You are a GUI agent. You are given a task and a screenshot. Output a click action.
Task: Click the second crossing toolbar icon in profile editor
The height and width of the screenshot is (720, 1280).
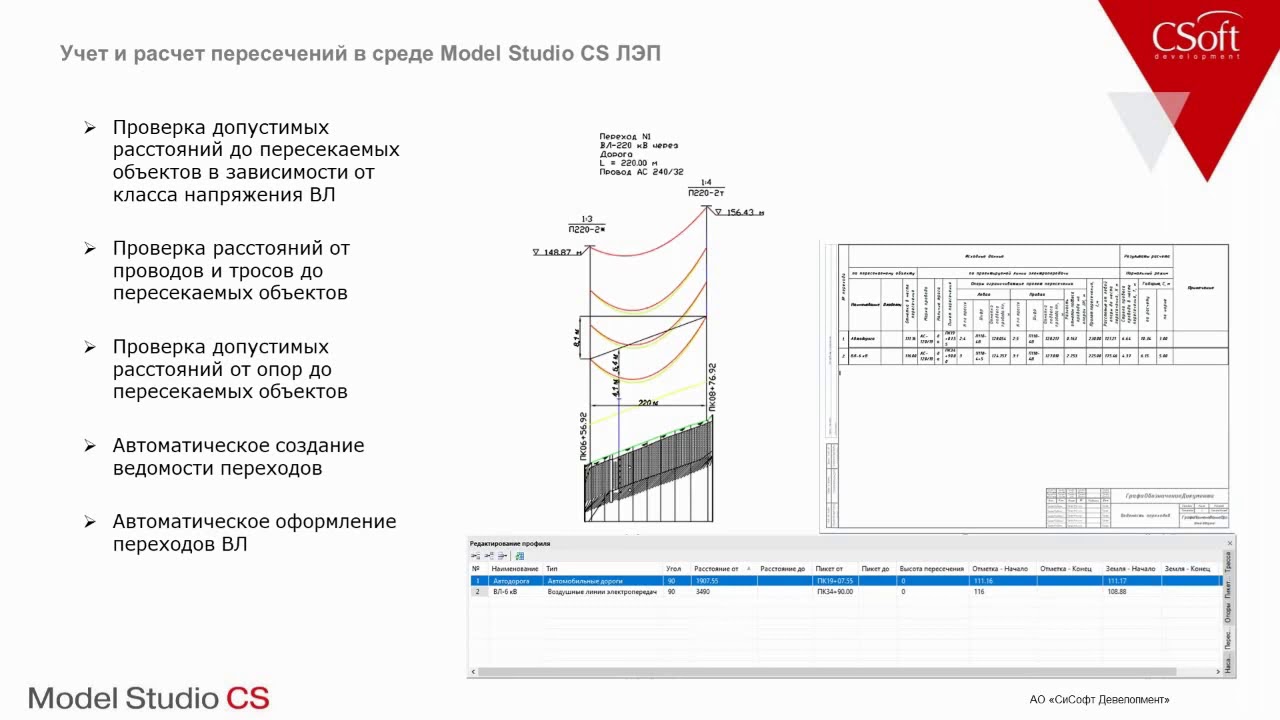point(489,556)
